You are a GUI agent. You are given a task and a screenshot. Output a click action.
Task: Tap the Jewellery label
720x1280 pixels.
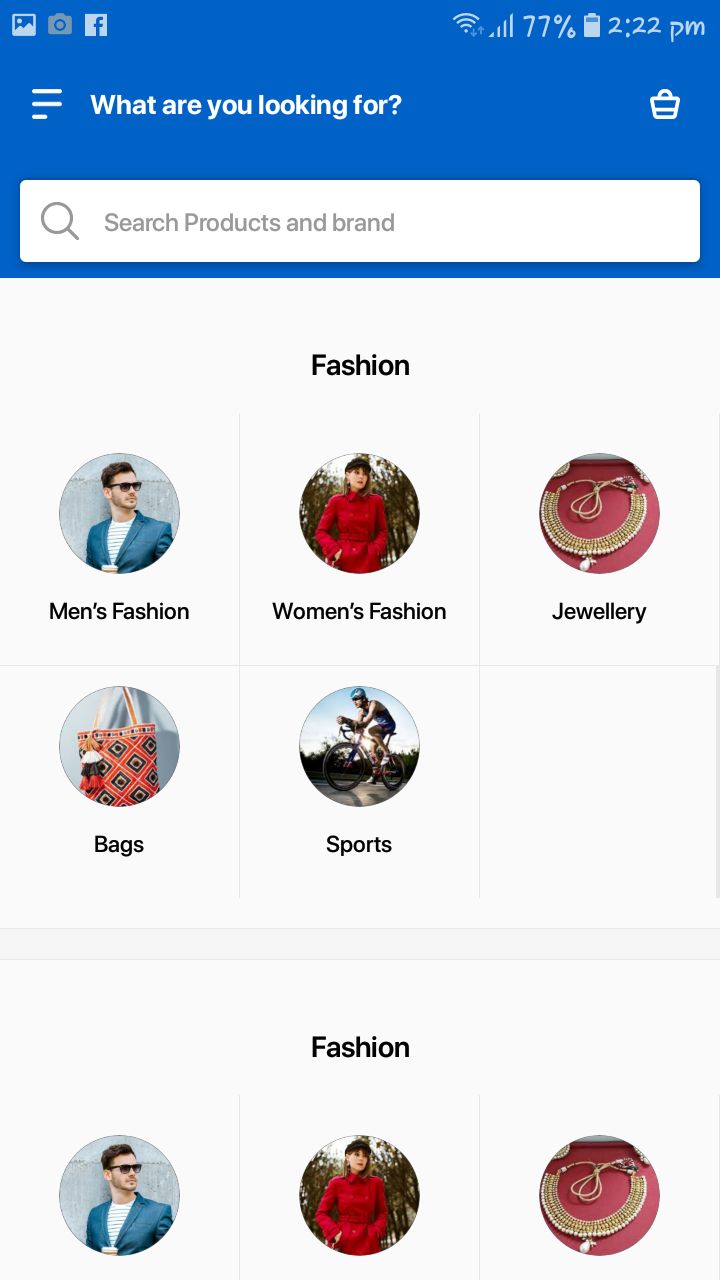coord(599,611)
